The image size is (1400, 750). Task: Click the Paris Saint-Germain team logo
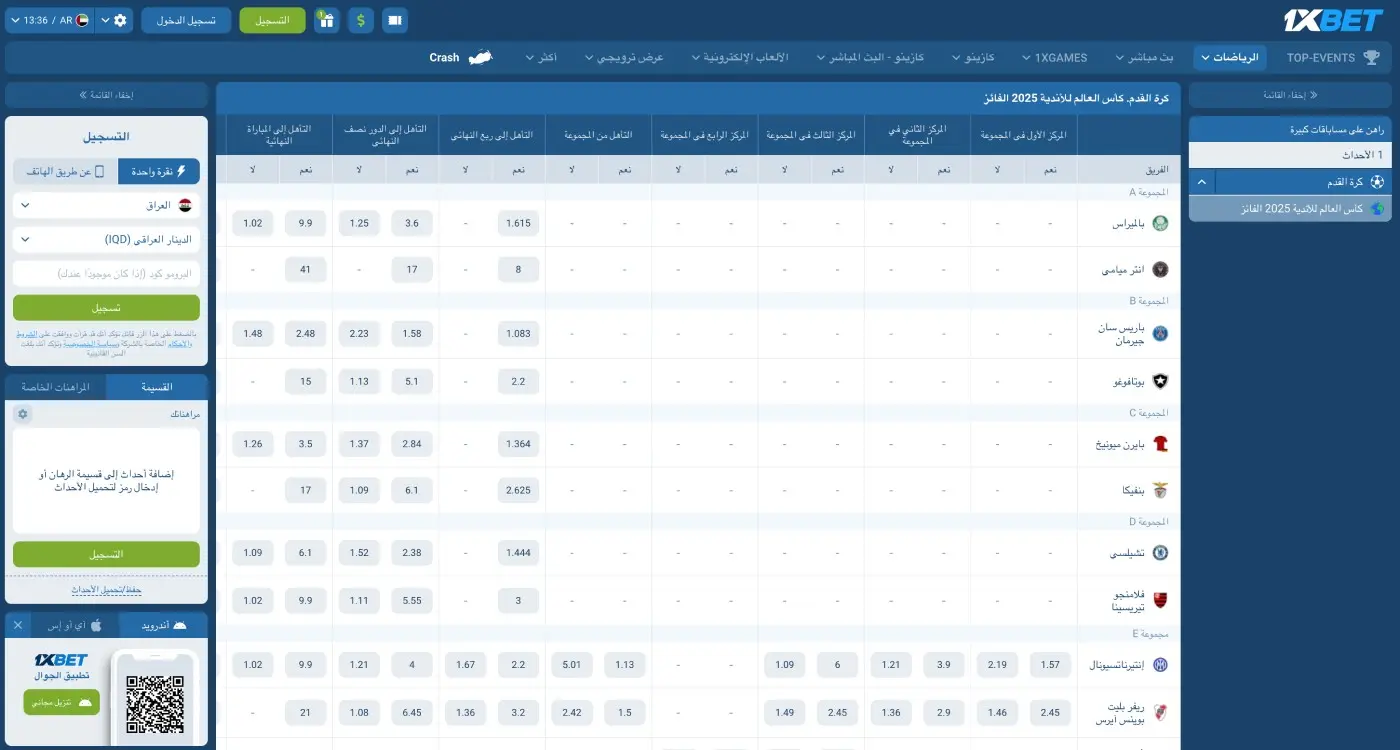[x=1160, y=333]
